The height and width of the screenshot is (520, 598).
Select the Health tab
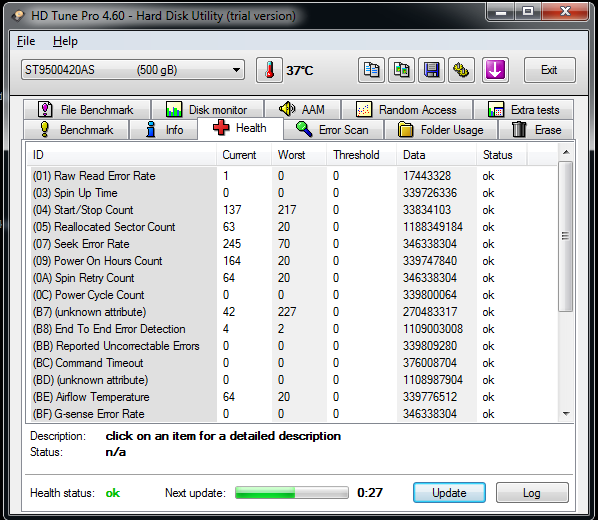(x=240, y=128)
